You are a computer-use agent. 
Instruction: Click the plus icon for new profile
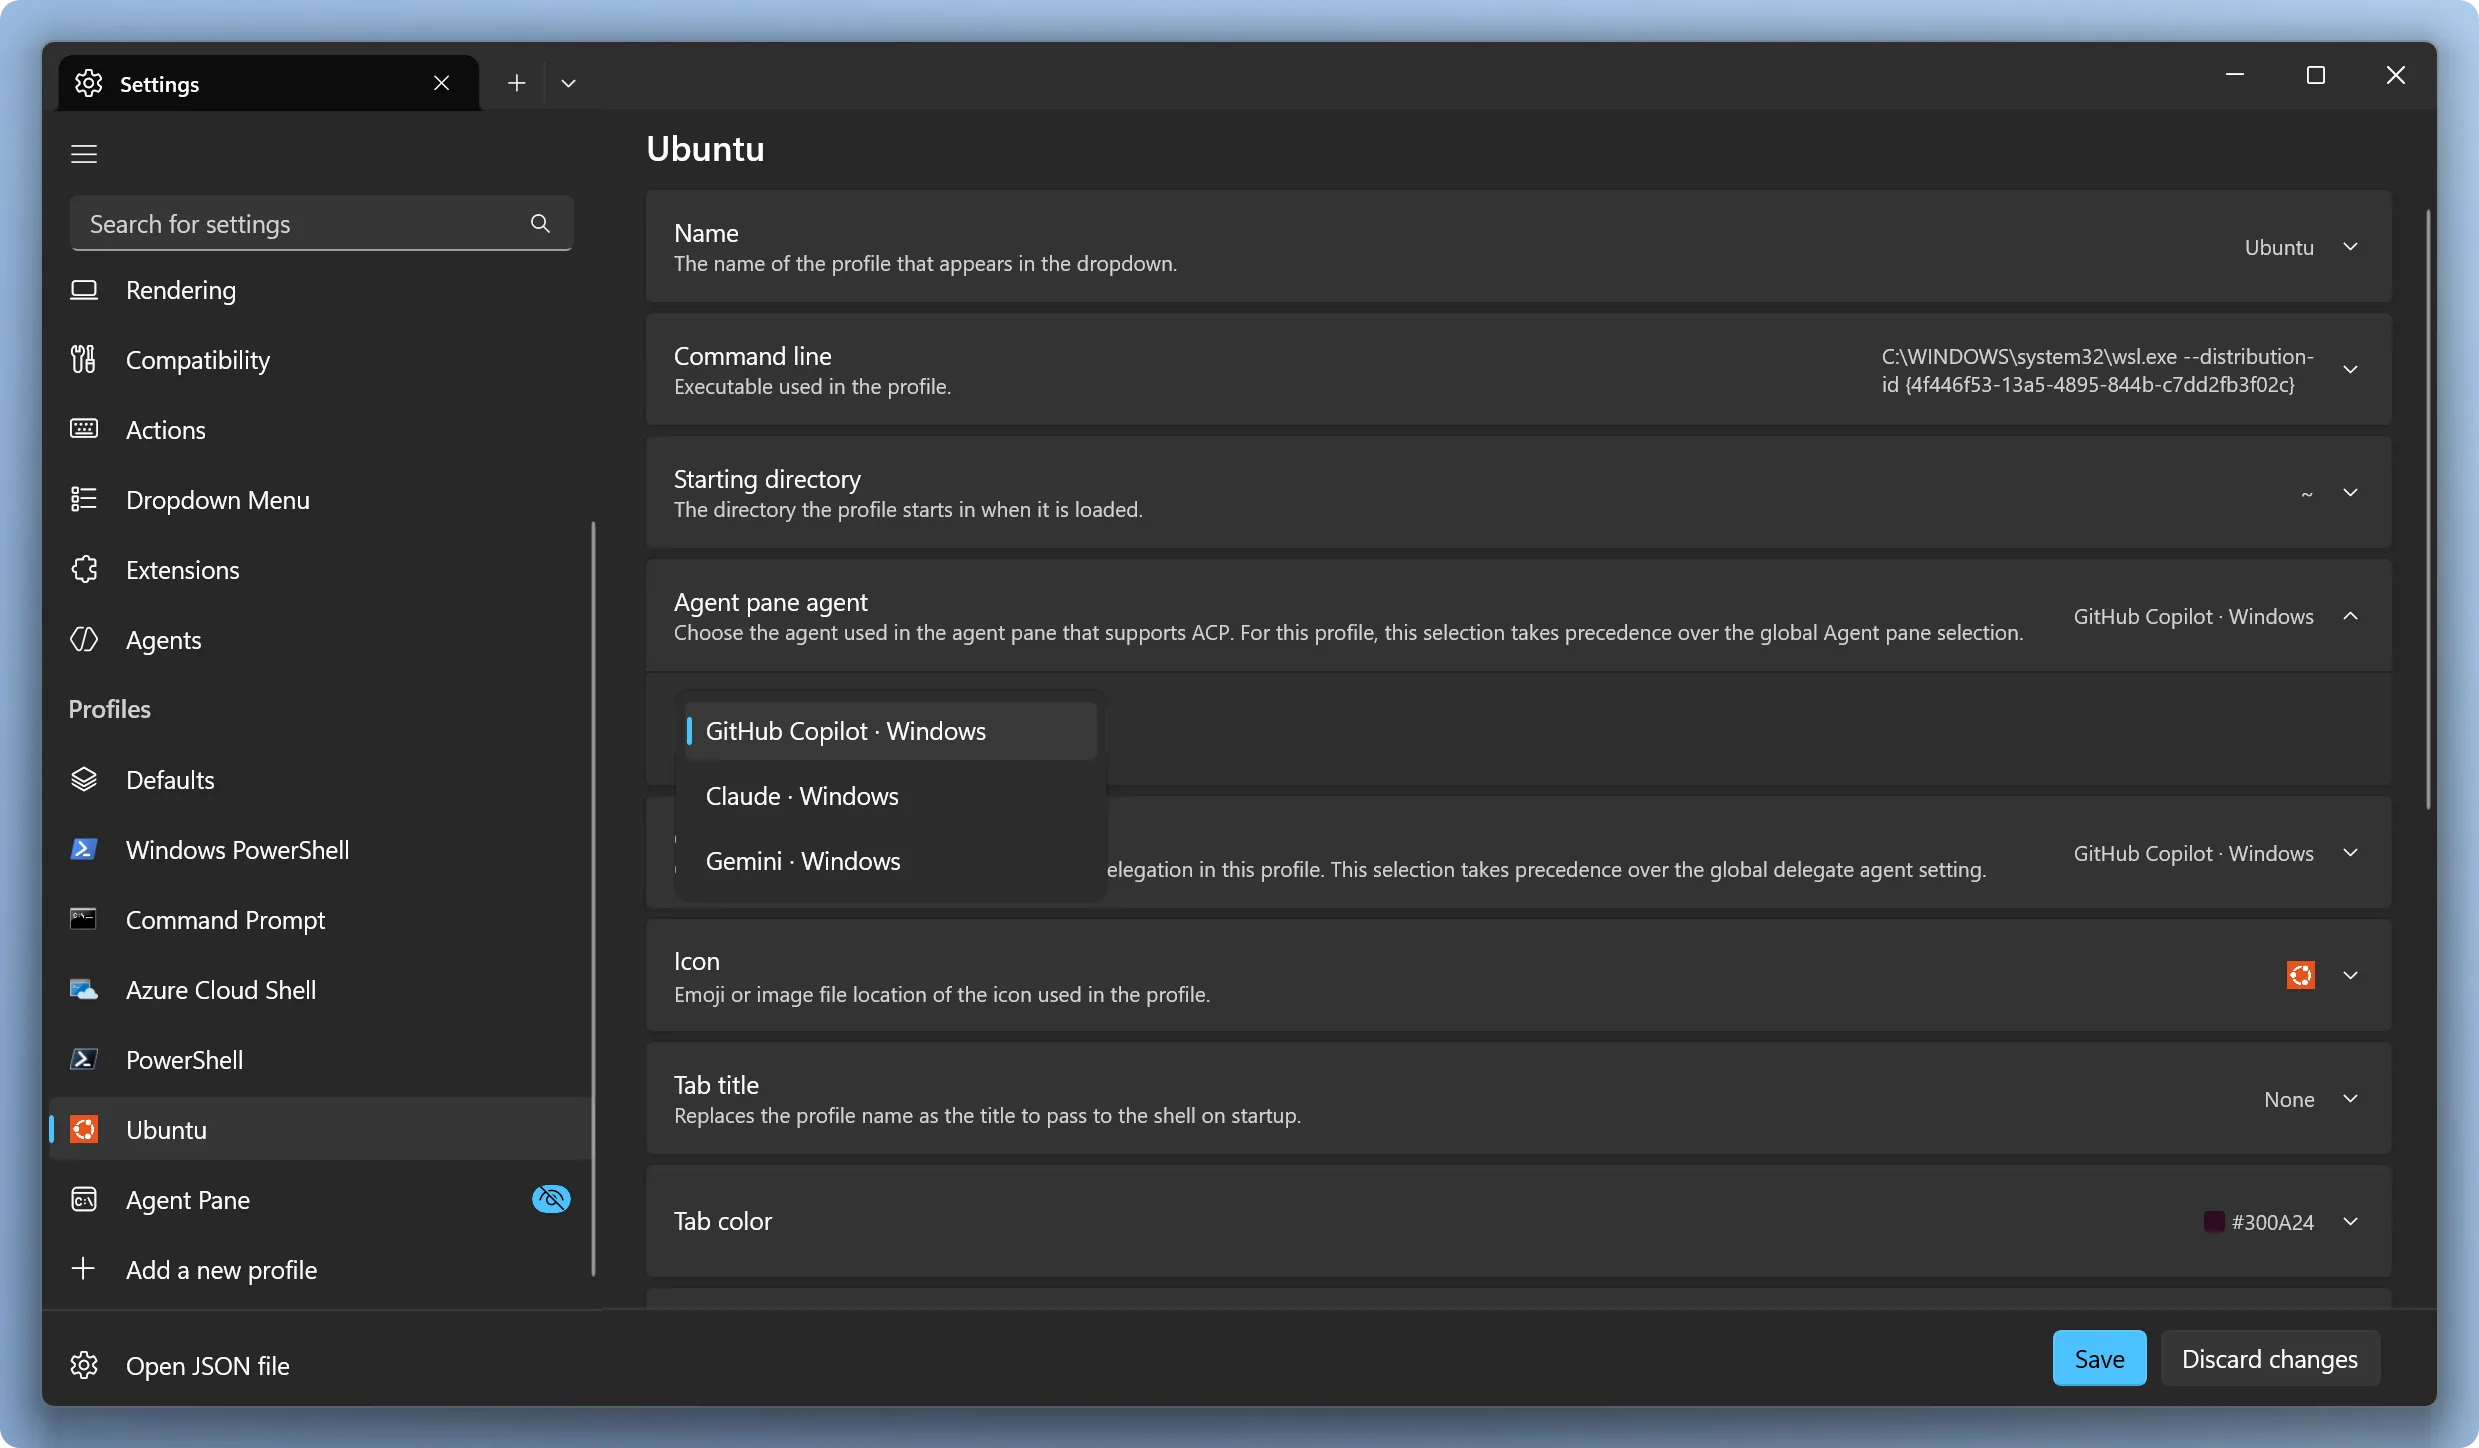84,1269
